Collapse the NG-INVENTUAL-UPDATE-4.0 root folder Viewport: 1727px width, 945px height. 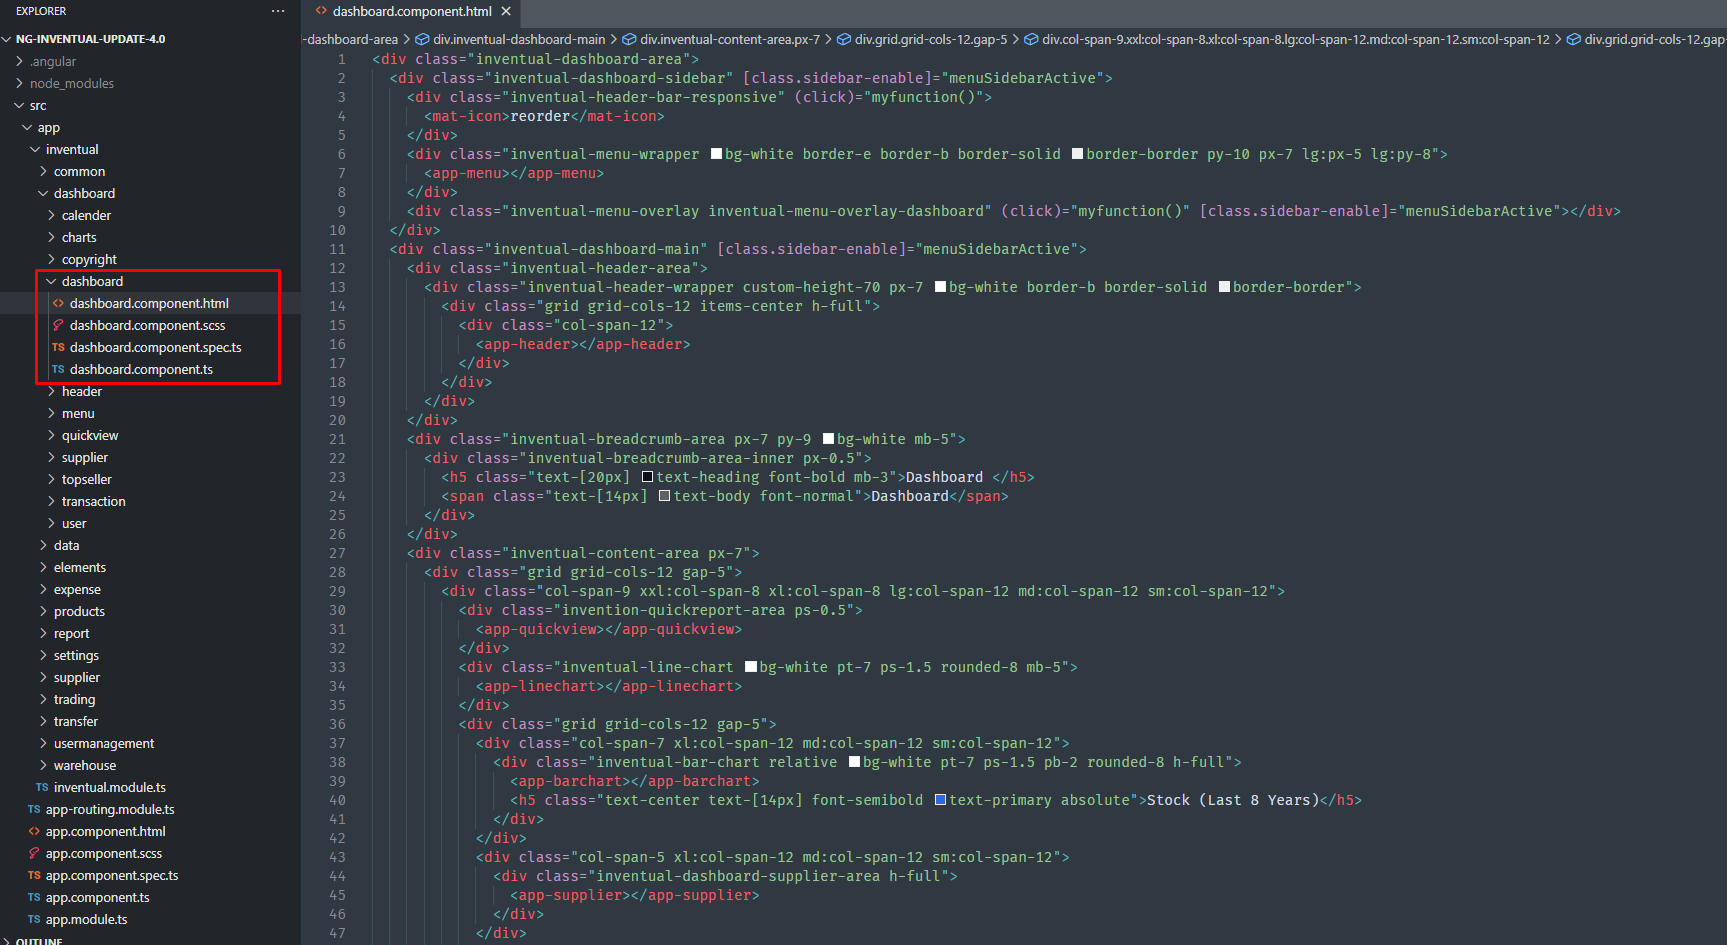point(7,39)
